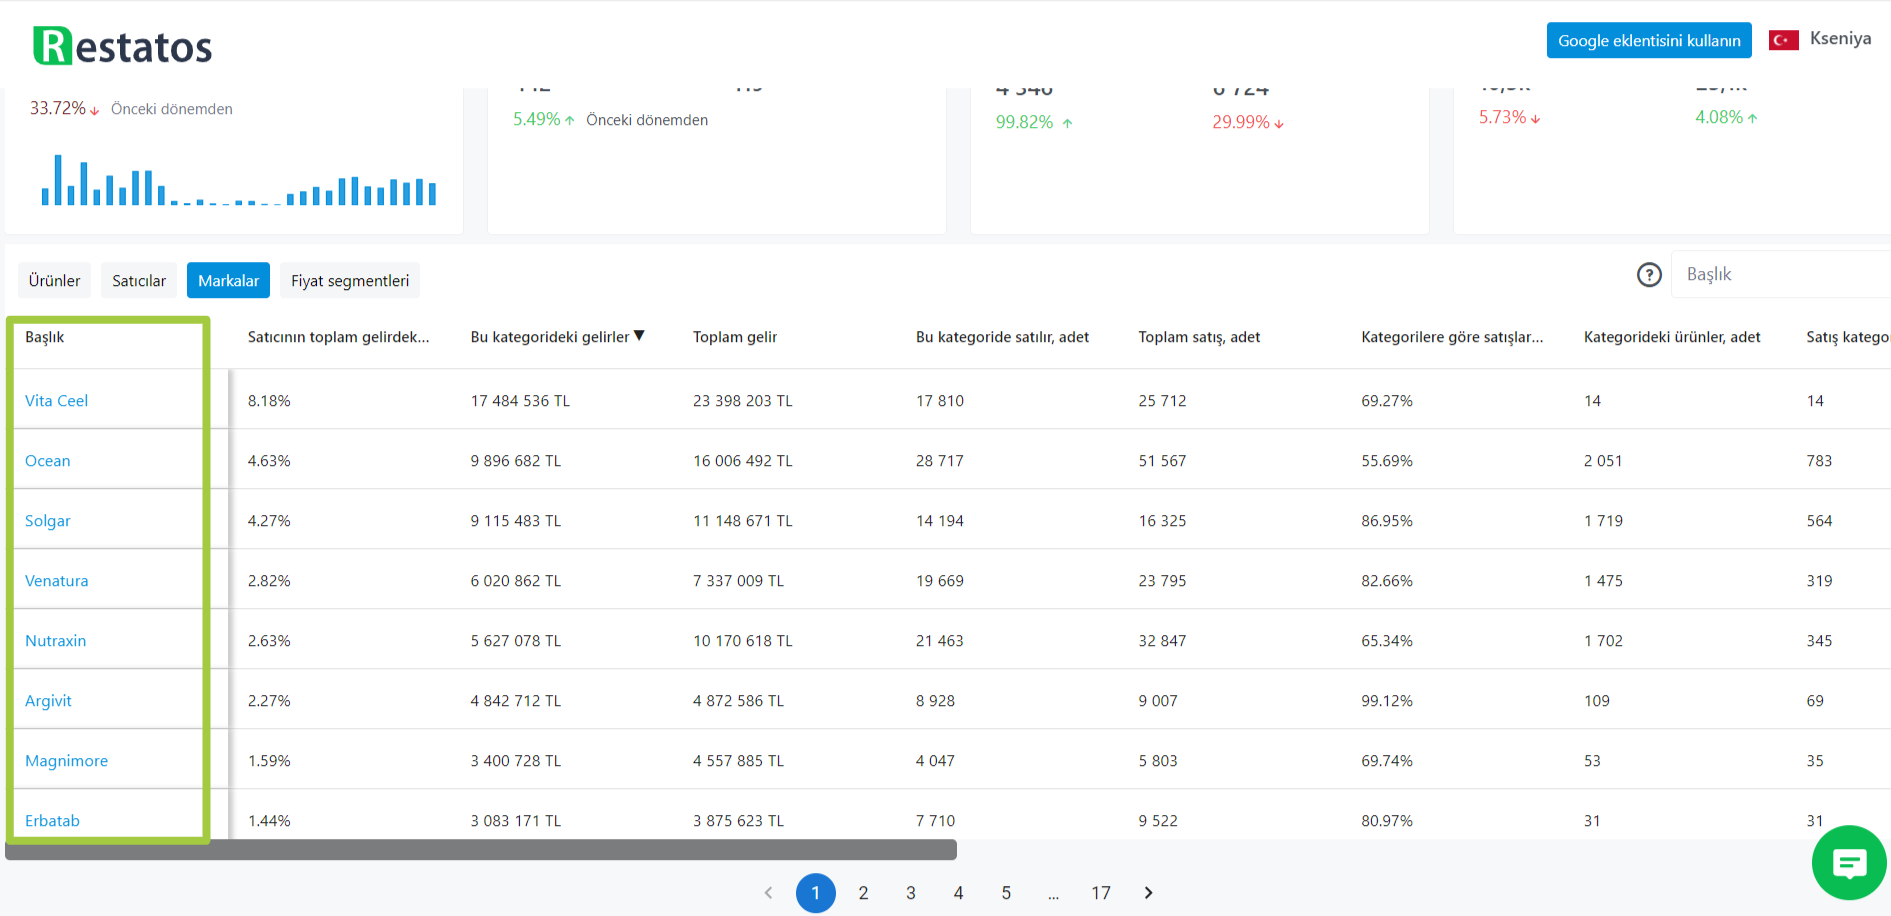Viewport: 1891px width, 916px height.
Task: Jump to last page 17
Action: 1101,892
